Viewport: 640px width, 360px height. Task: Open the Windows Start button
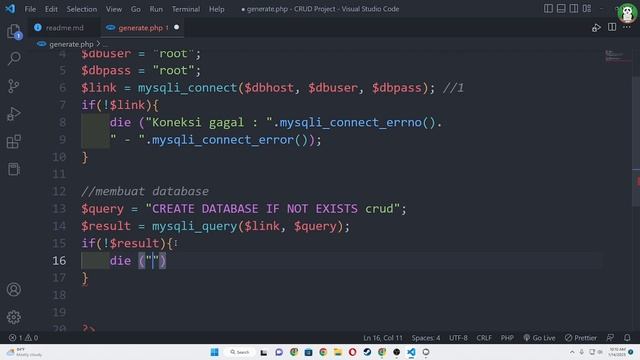point(214,352)
